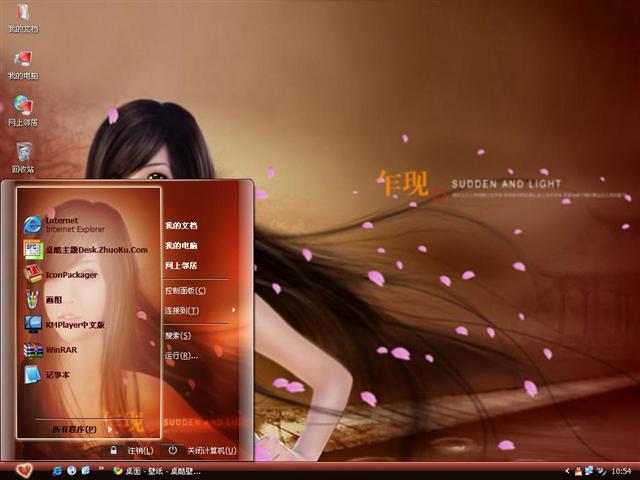This screenshot has width=640, height=480.
Task: Open 我的电脑 desktop icon
Action: (23, 65)
